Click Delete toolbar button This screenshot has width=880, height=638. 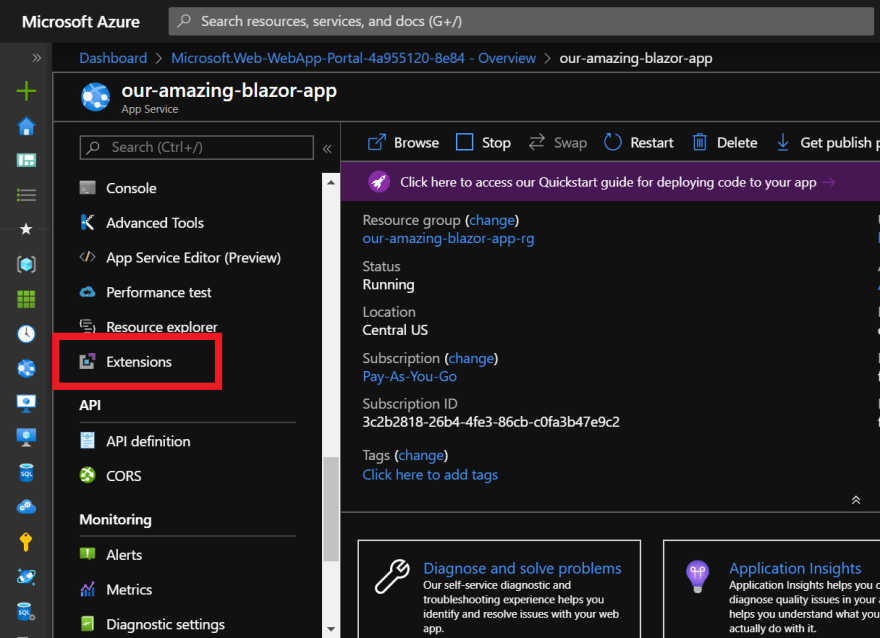725,143
